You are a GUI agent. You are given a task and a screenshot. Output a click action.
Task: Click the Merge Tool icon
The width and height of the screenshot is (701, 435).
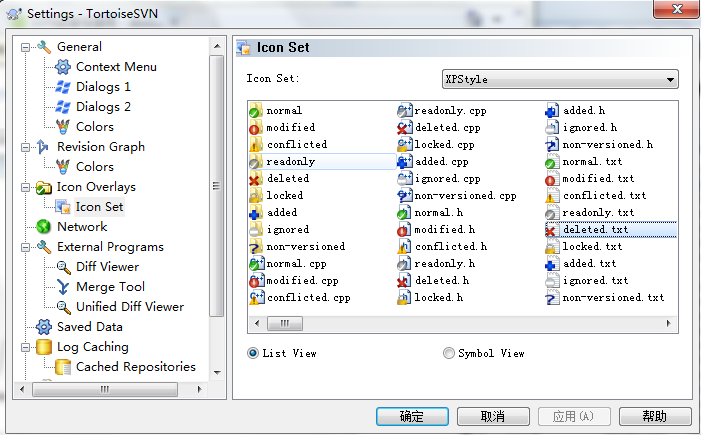coord(63,287)
